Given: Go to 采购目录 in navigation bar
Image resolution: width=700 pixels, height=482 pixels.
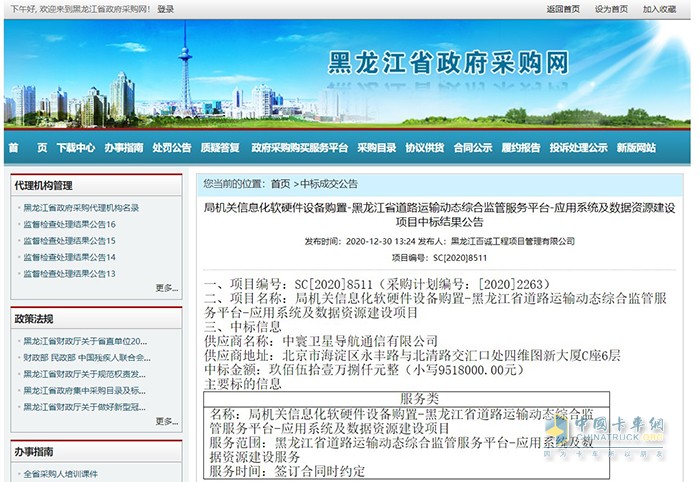Looking at the screenshot, I should click(377, 147).
